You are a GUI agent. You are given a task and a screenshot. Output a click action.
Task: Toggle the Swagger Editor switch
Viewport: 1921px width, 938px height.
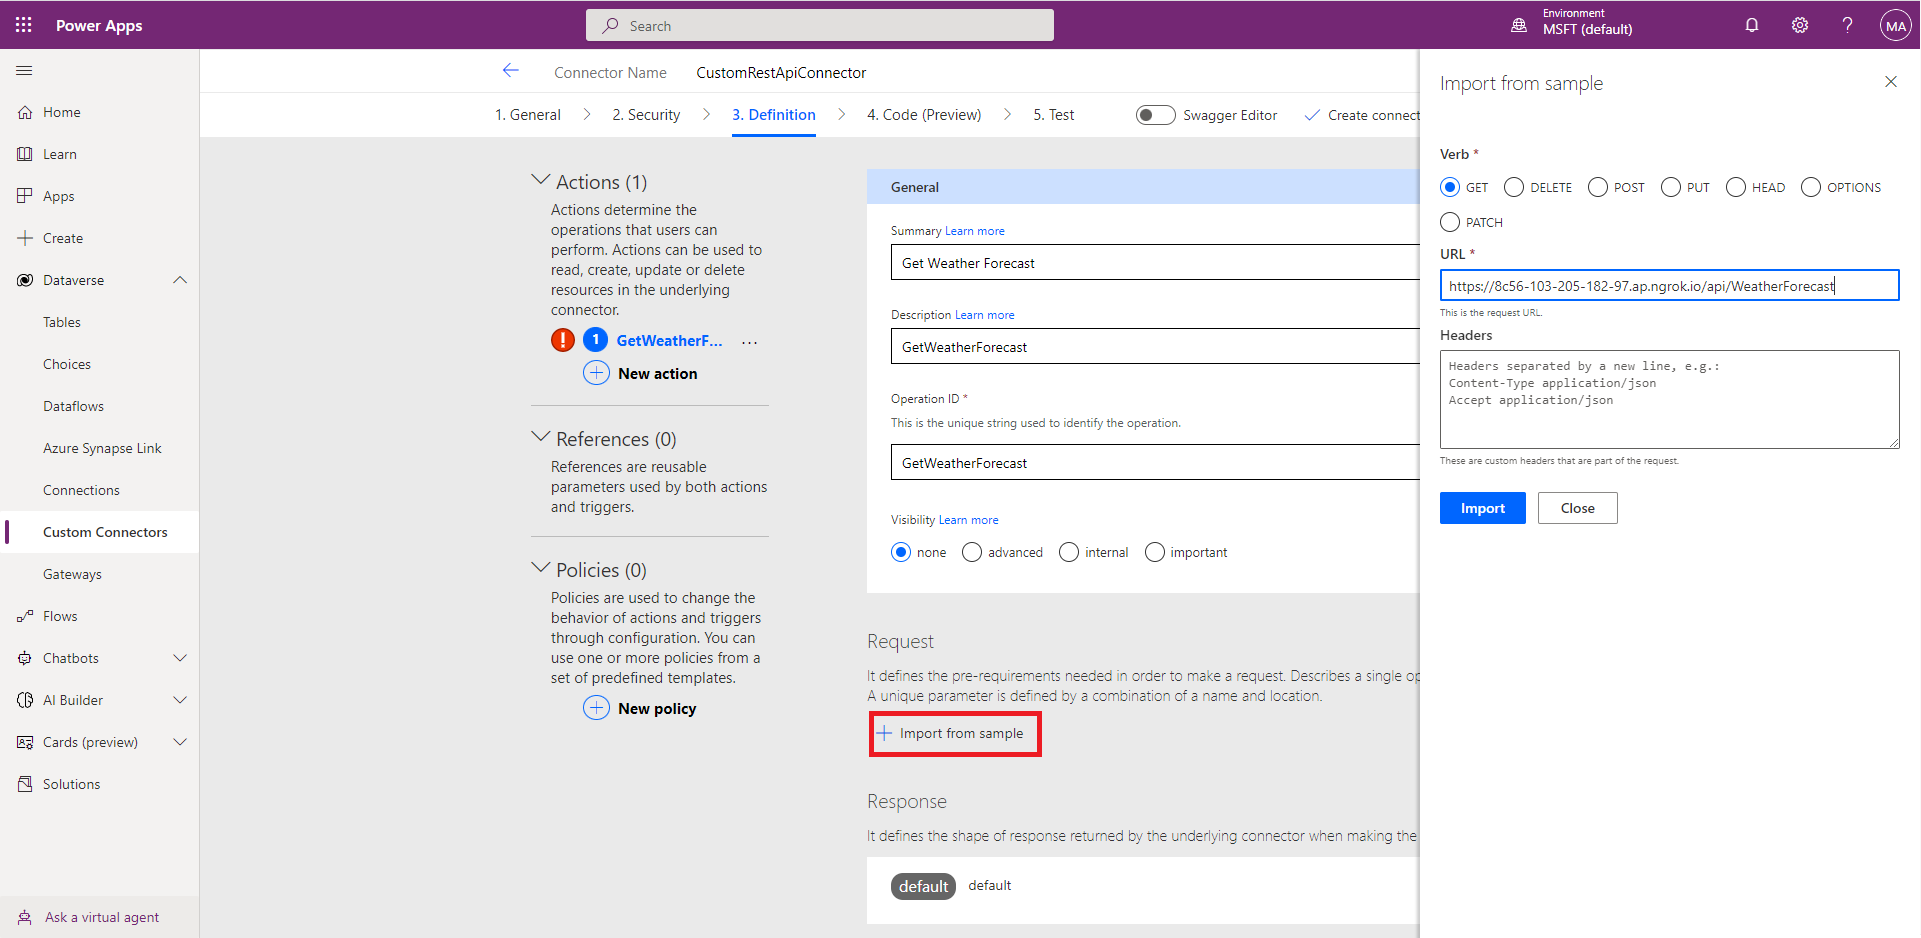[1155, 115]
